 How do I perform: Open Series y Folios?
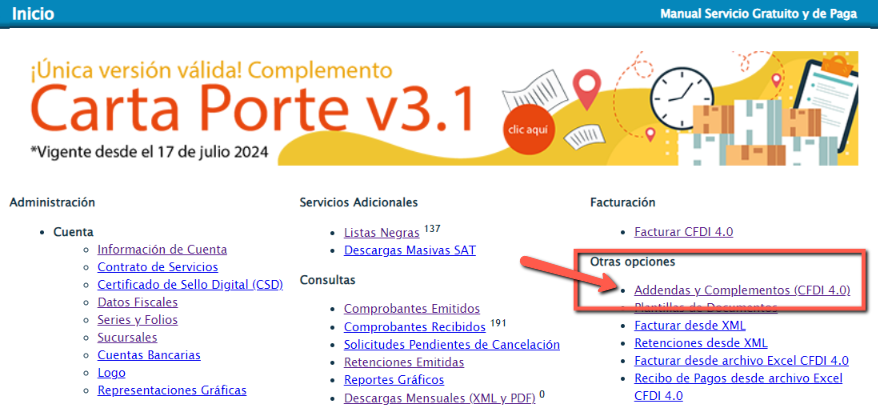tap(138, 320)
